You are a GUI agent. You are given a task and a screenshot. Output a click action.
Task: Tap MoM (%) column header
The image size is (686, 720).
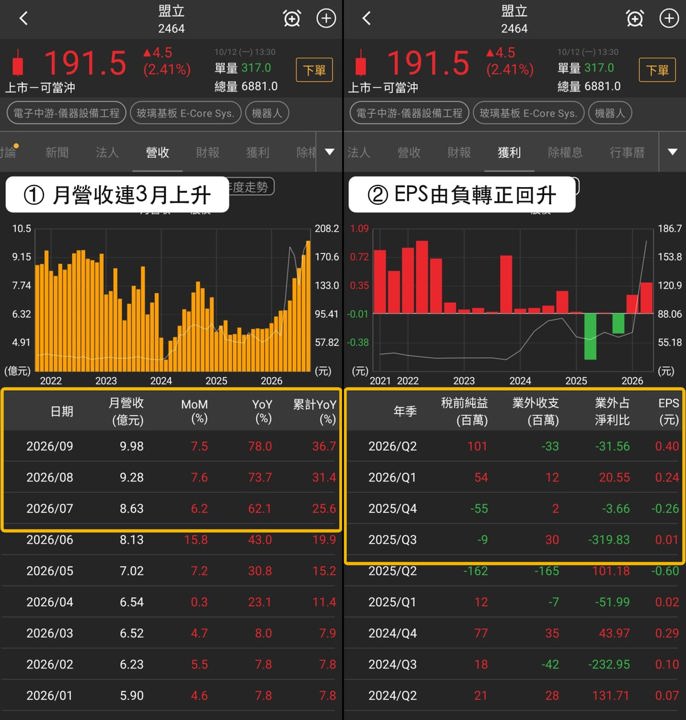(194, 411)
